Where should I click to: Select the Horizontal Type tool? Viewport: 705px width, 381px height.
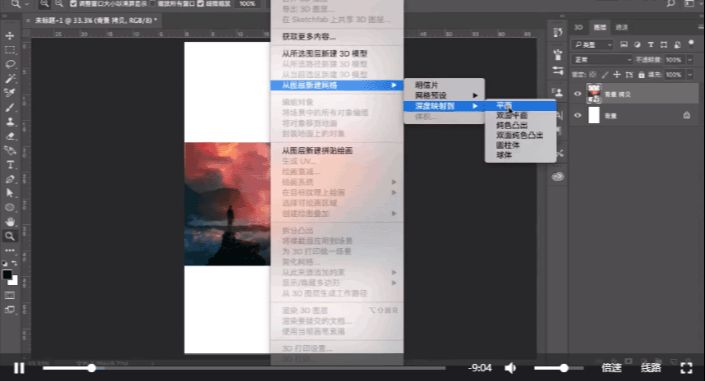(x=10, y=165)
